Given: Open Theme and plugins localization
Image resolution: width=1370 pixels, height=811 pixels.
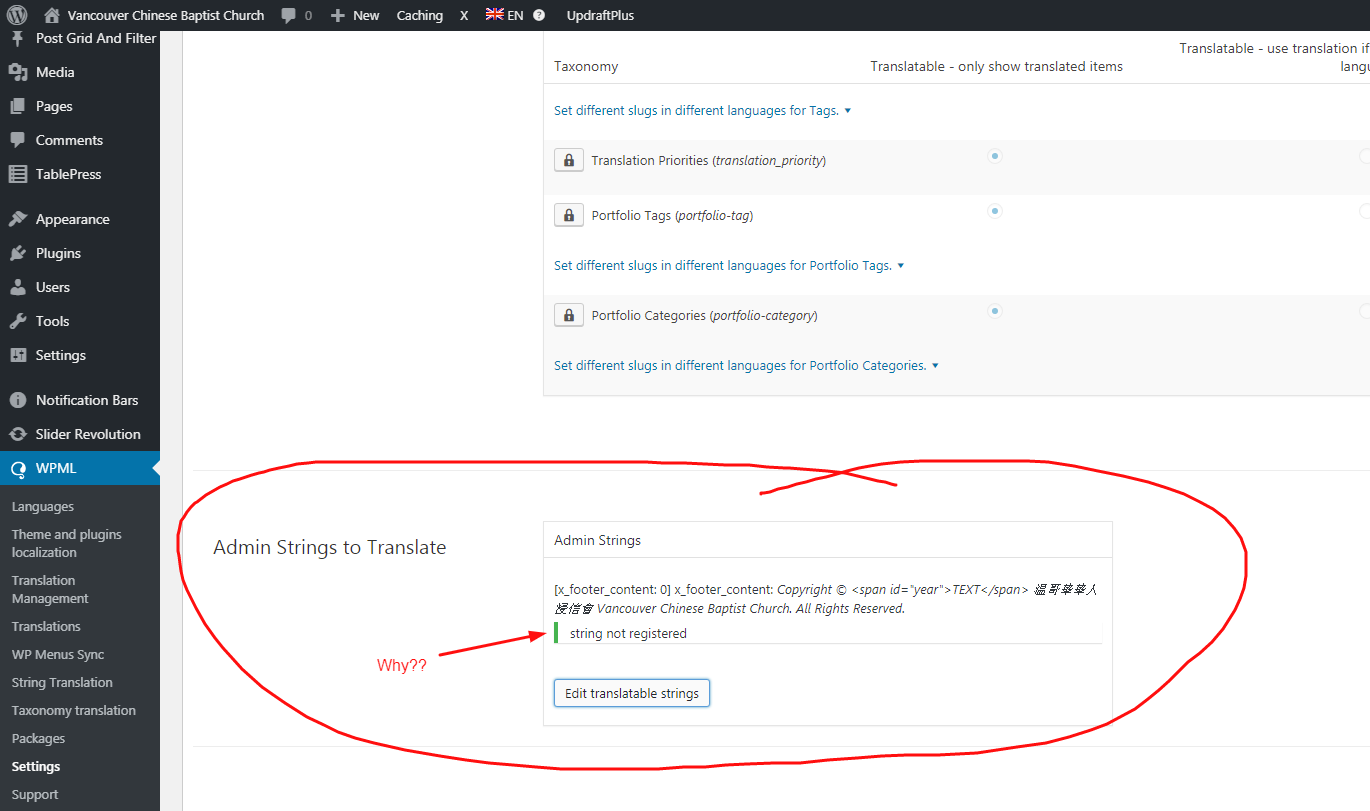Looking at the screenshot, I should [66, 543].
